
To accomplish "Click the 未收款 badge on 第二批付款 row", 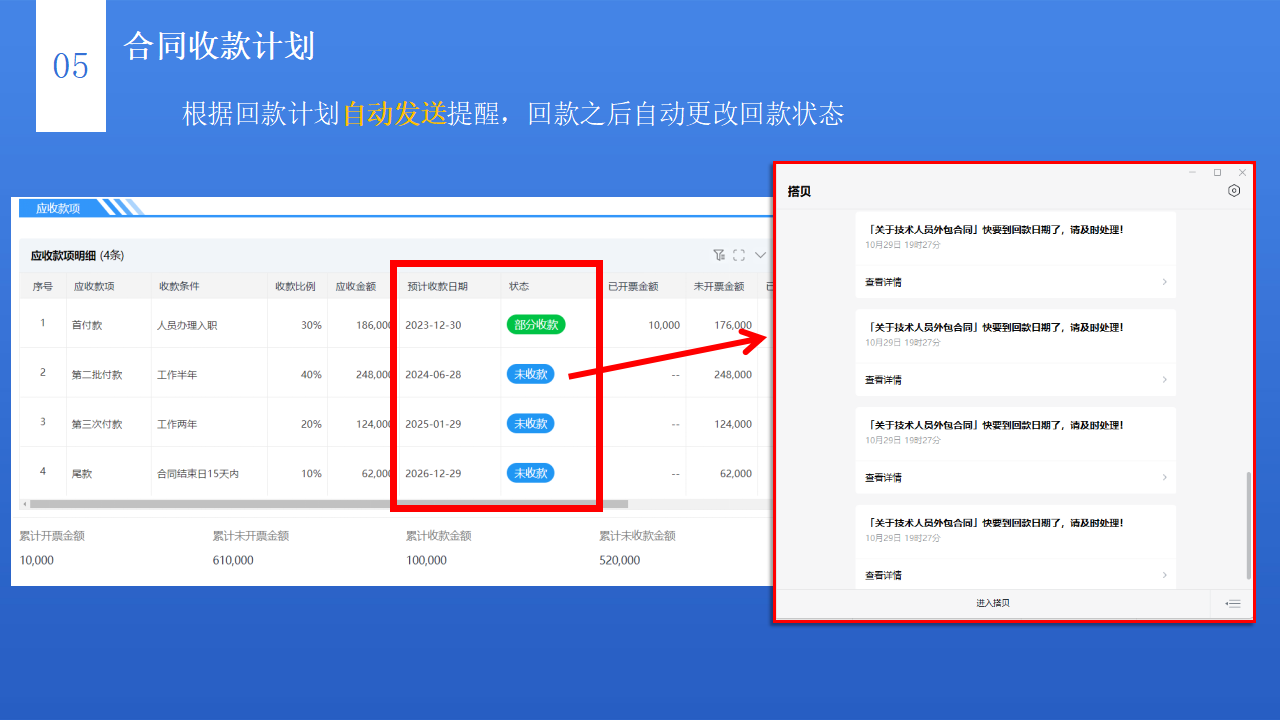I will 530,373.
